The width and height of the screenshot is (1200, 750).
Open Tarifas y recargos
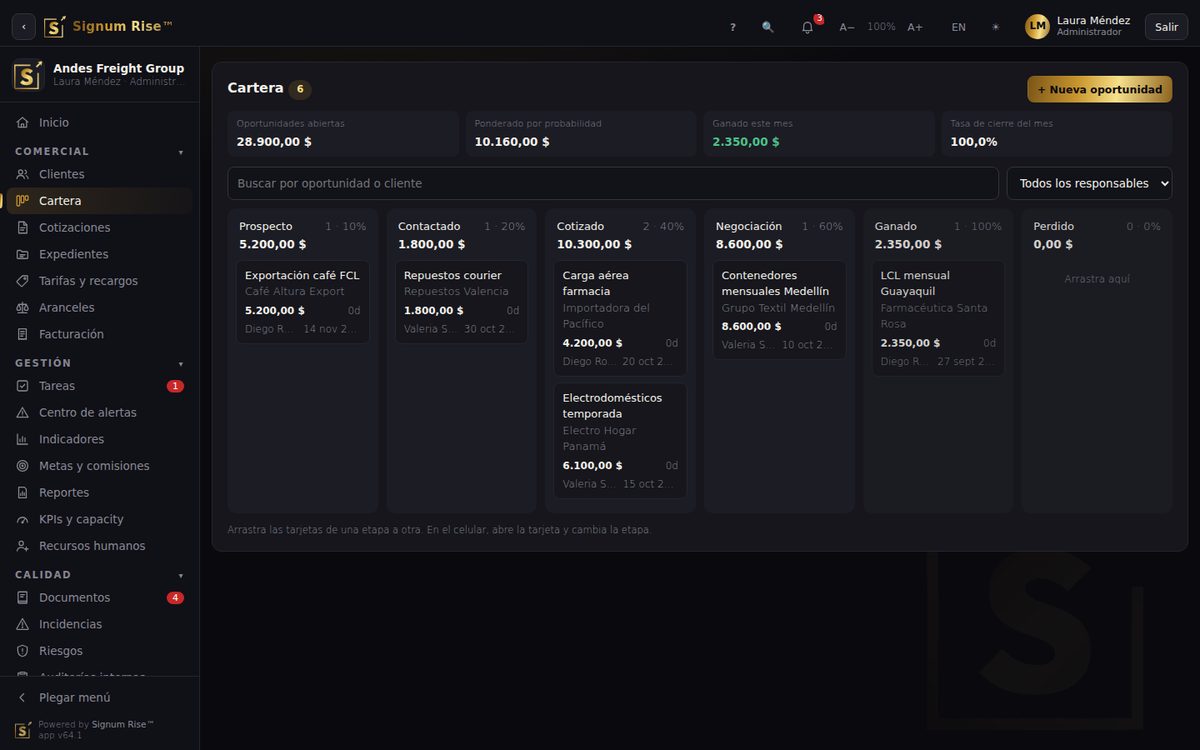[100, 281]
